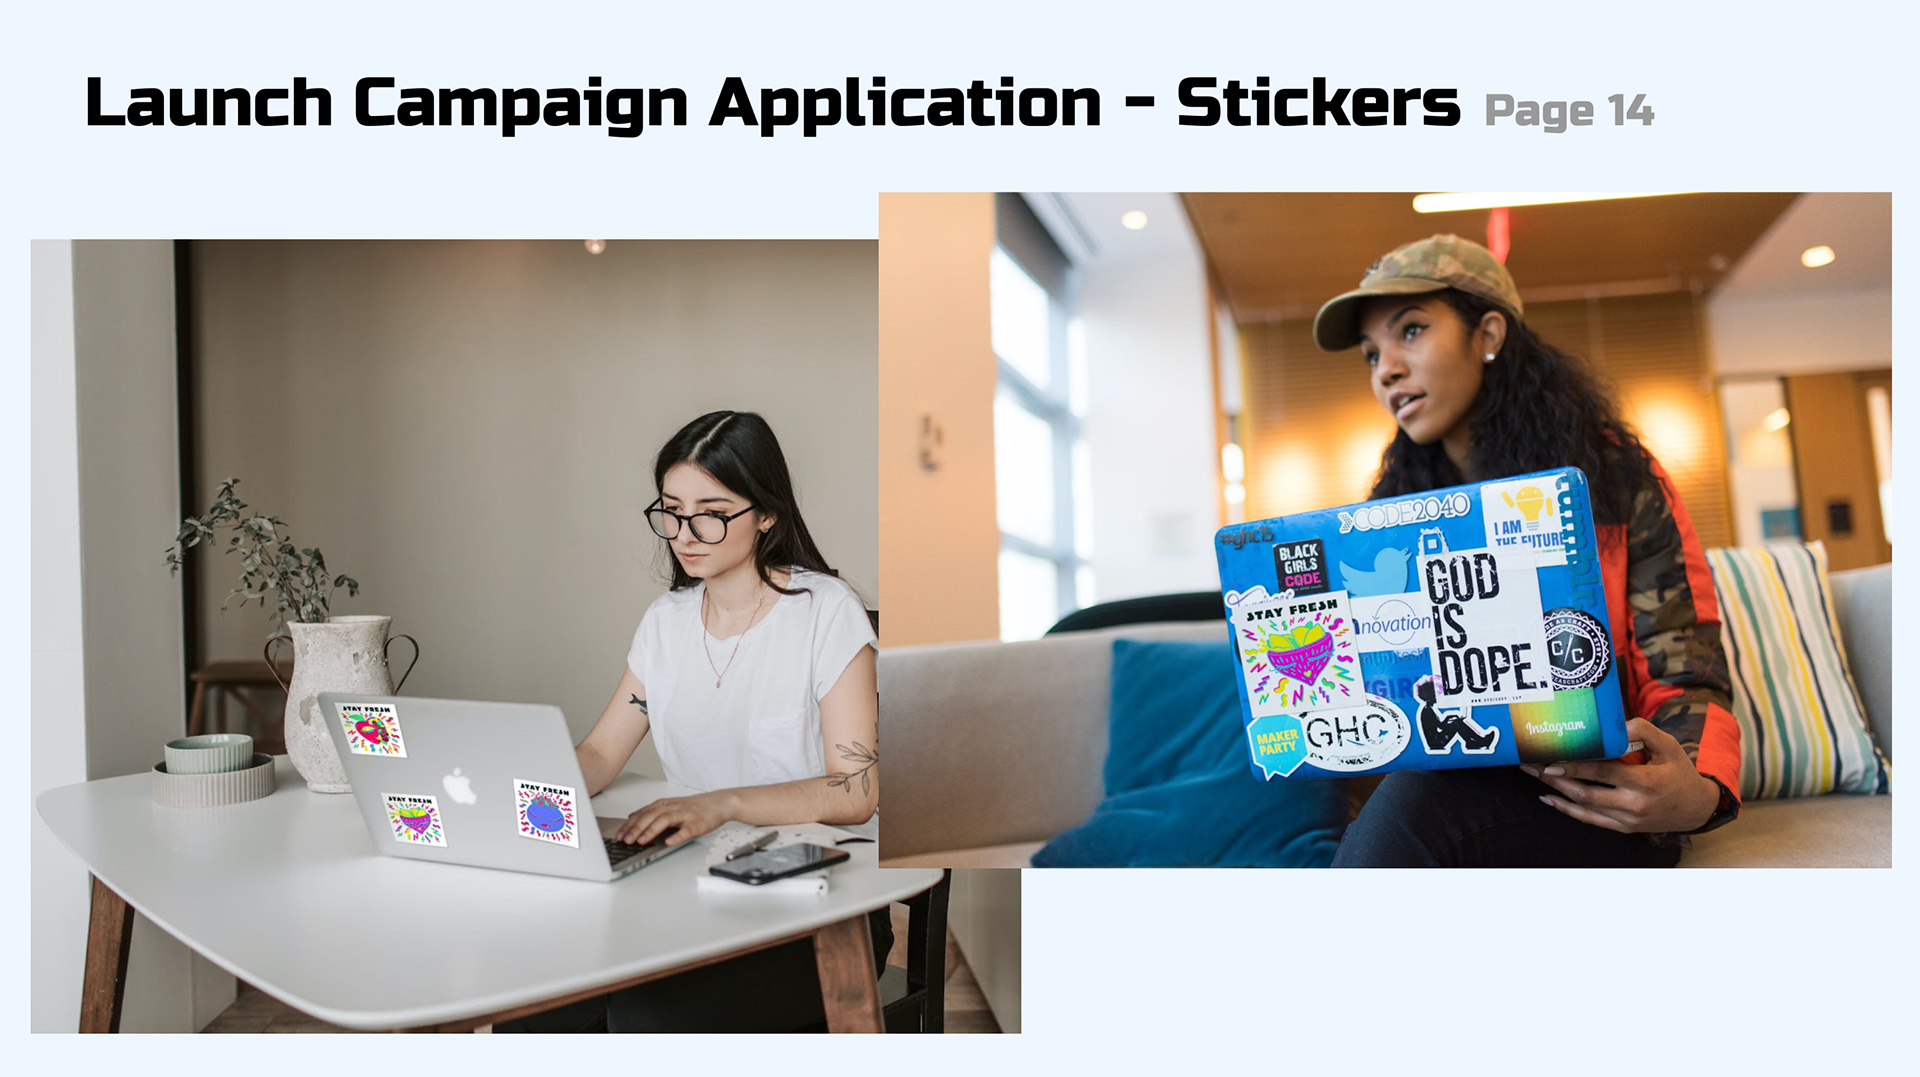Click the Instagram logo sticker
Image resolution: width=1920 pixels, height=1077 pixels.
point(1555,726)
